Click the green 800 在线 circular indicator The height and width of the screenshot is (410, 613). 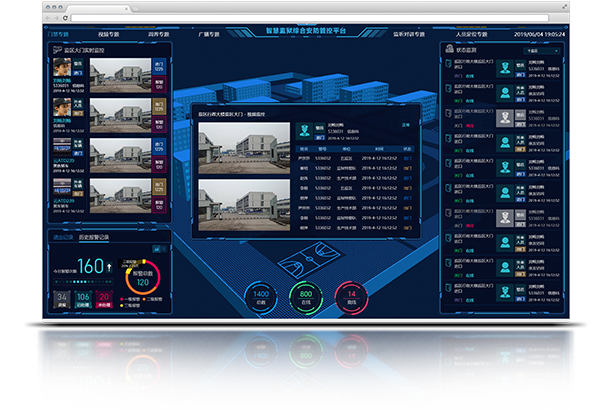[306, 295]
